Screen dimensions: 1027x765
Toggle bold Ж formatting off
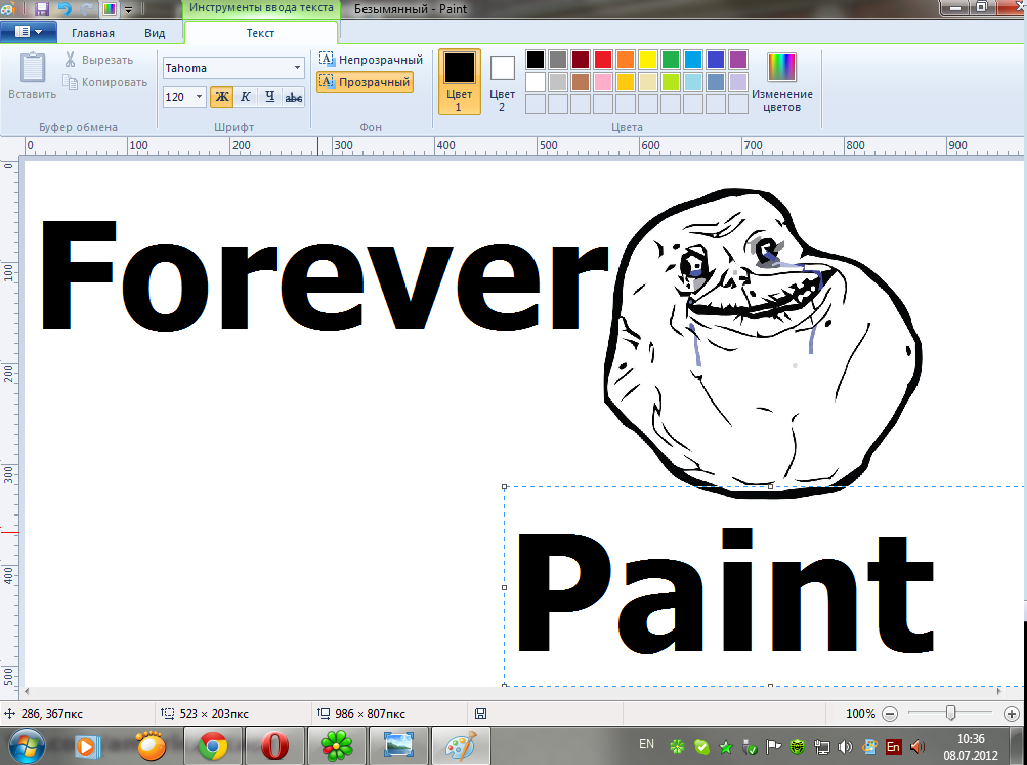click(221, 97)
